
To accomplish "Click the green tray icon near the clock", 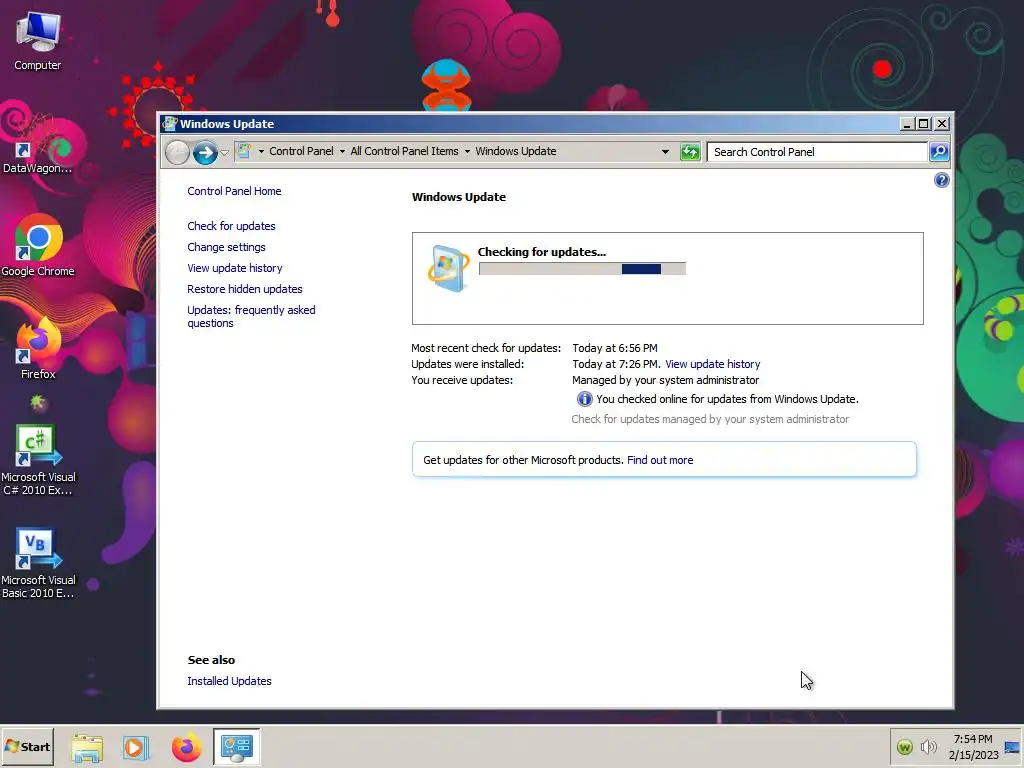I will [x=904, y=747].
